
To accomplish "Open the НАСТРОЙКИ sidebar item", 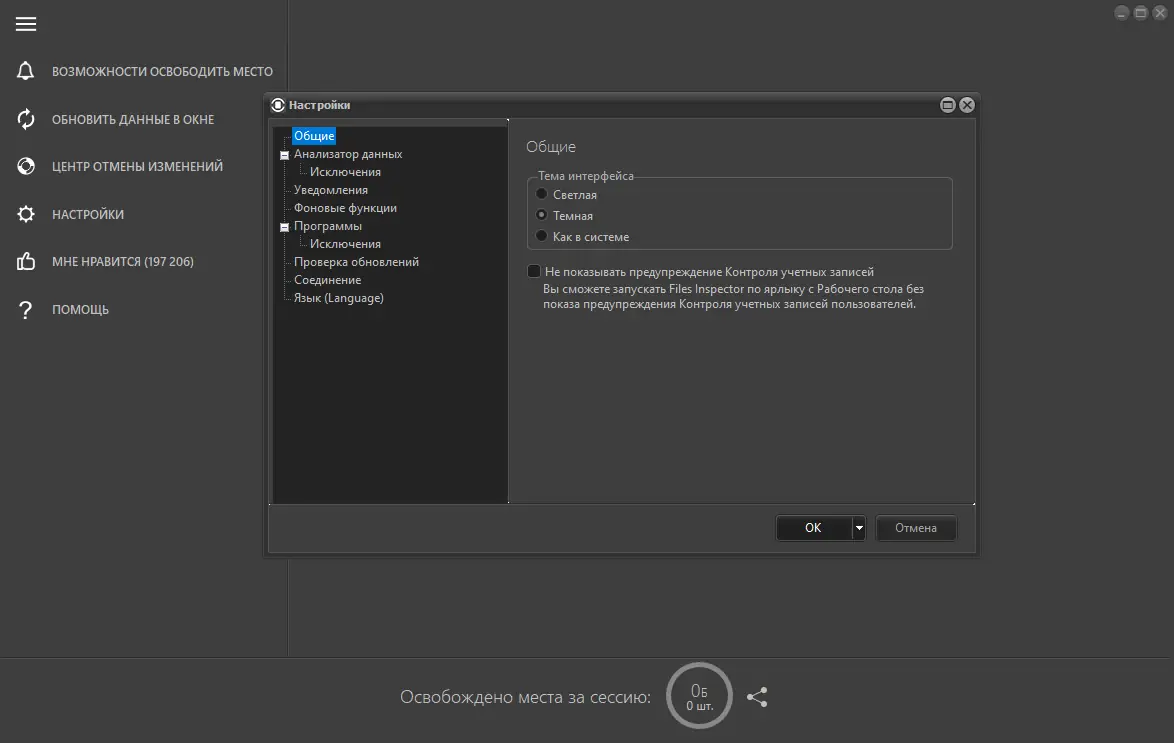I will 88,214.
